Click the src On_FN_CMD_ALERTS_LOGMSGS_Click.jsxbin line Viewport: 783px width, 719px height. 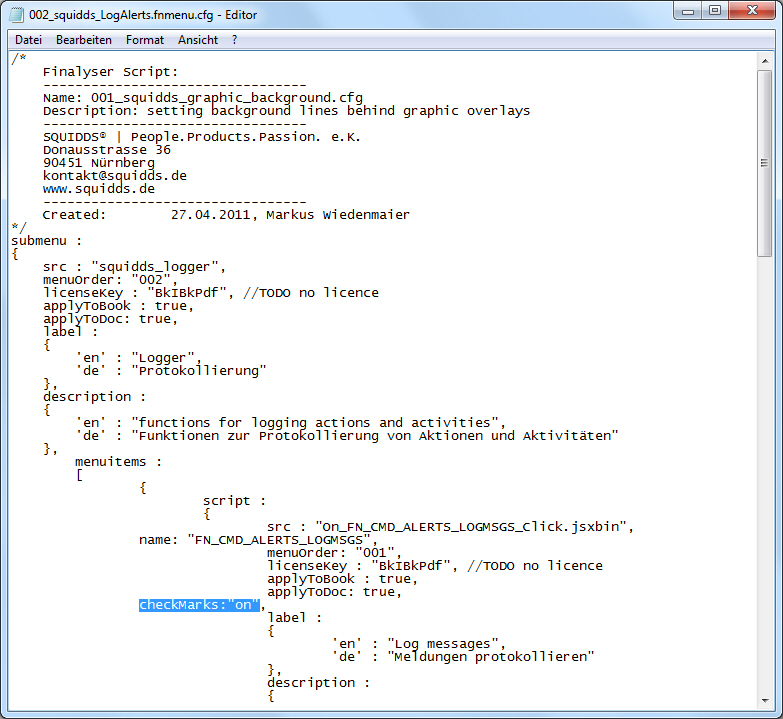click(450, 527)
